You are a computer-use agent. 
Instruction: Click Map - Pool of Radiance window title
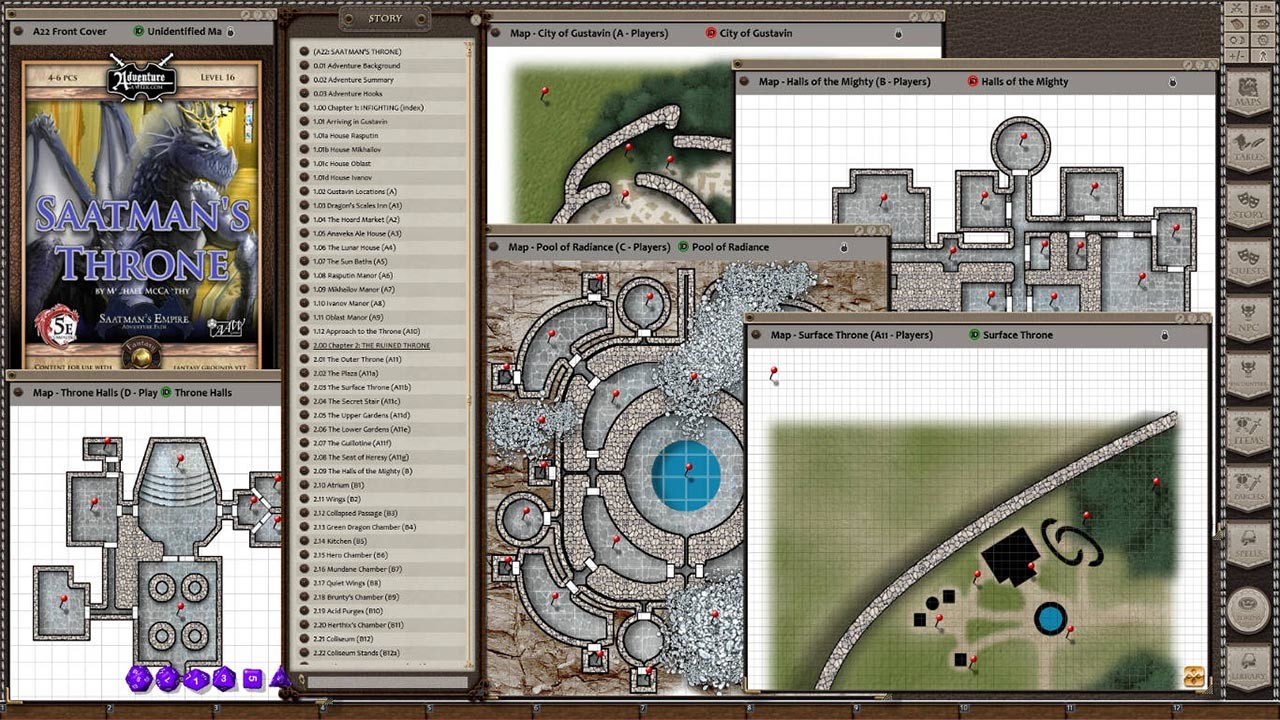(589, 247)
